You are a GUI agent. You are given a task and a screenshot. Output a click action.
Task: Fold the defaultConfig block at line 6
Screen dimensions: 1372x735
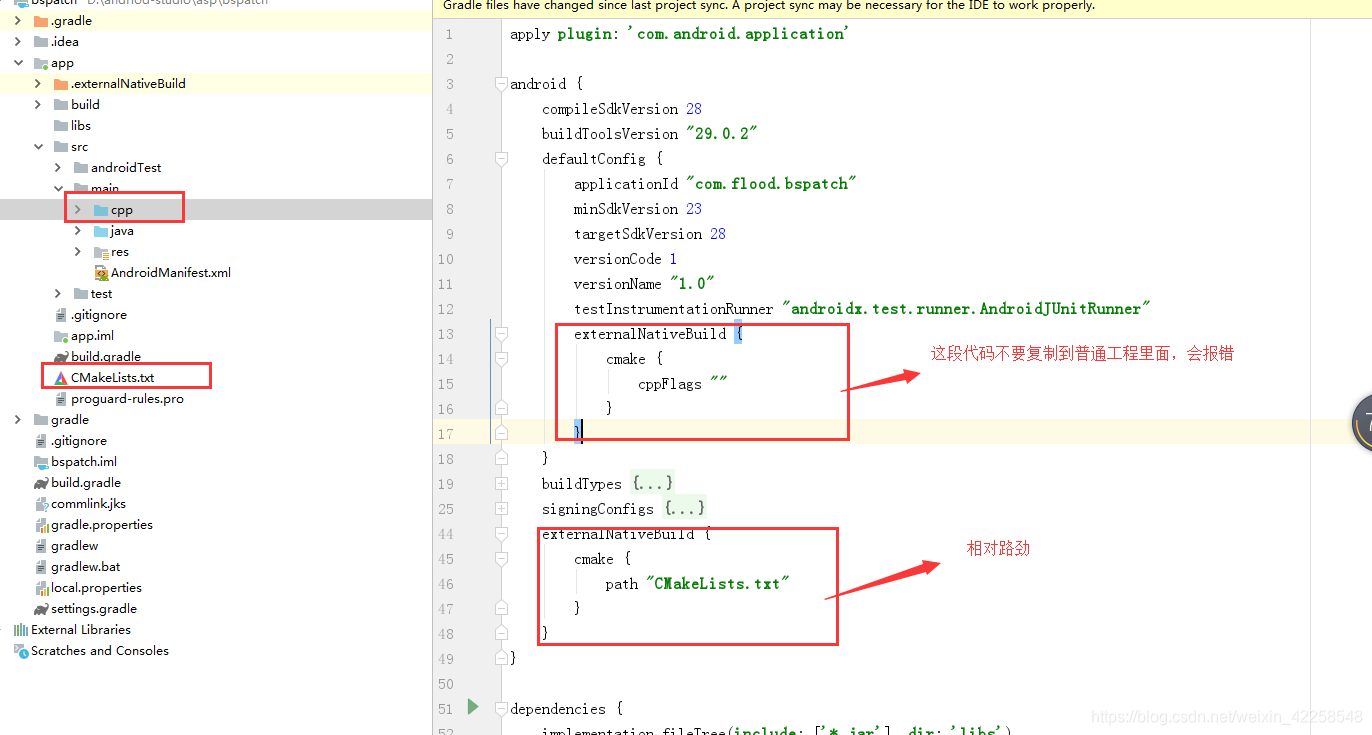click(x=501, y=159)
